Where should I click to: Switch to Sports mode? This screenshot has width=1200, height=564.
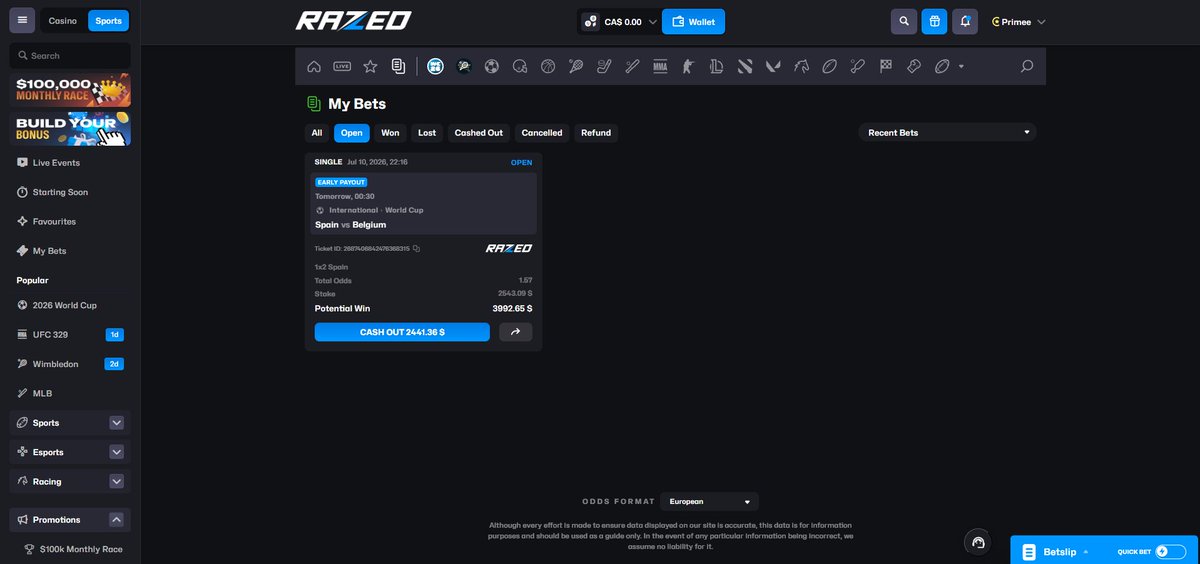(108, 20)
